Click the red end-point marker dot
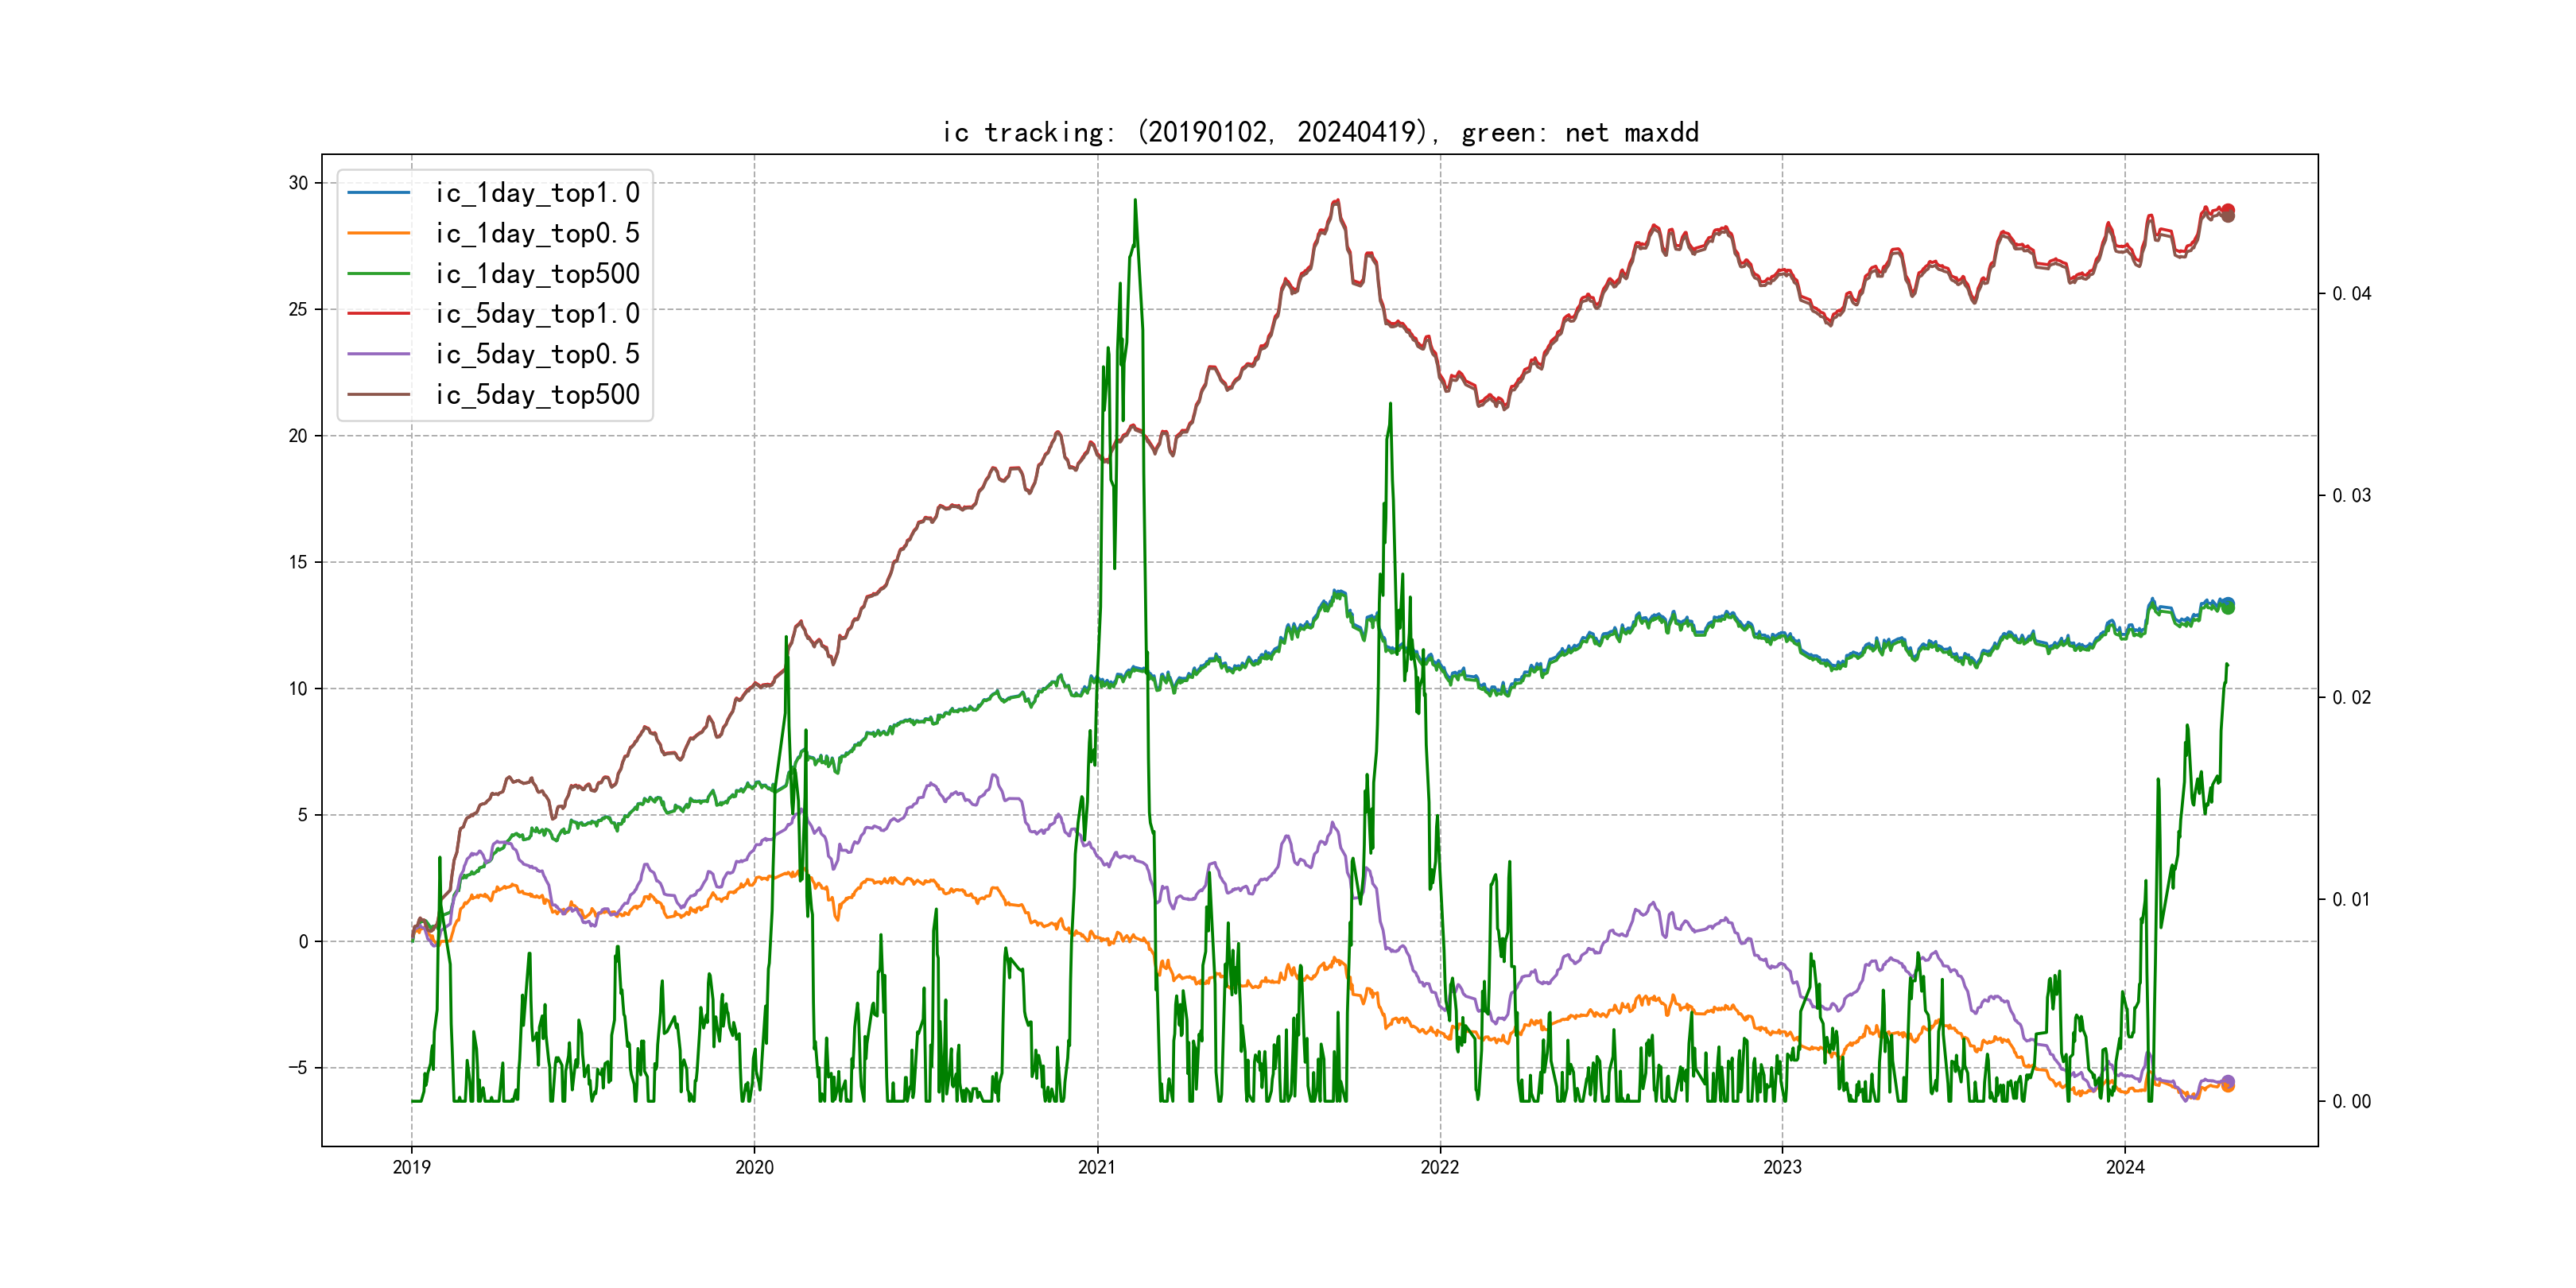The height and width of the screenshot is (1288, 2576). point(2228,210)
